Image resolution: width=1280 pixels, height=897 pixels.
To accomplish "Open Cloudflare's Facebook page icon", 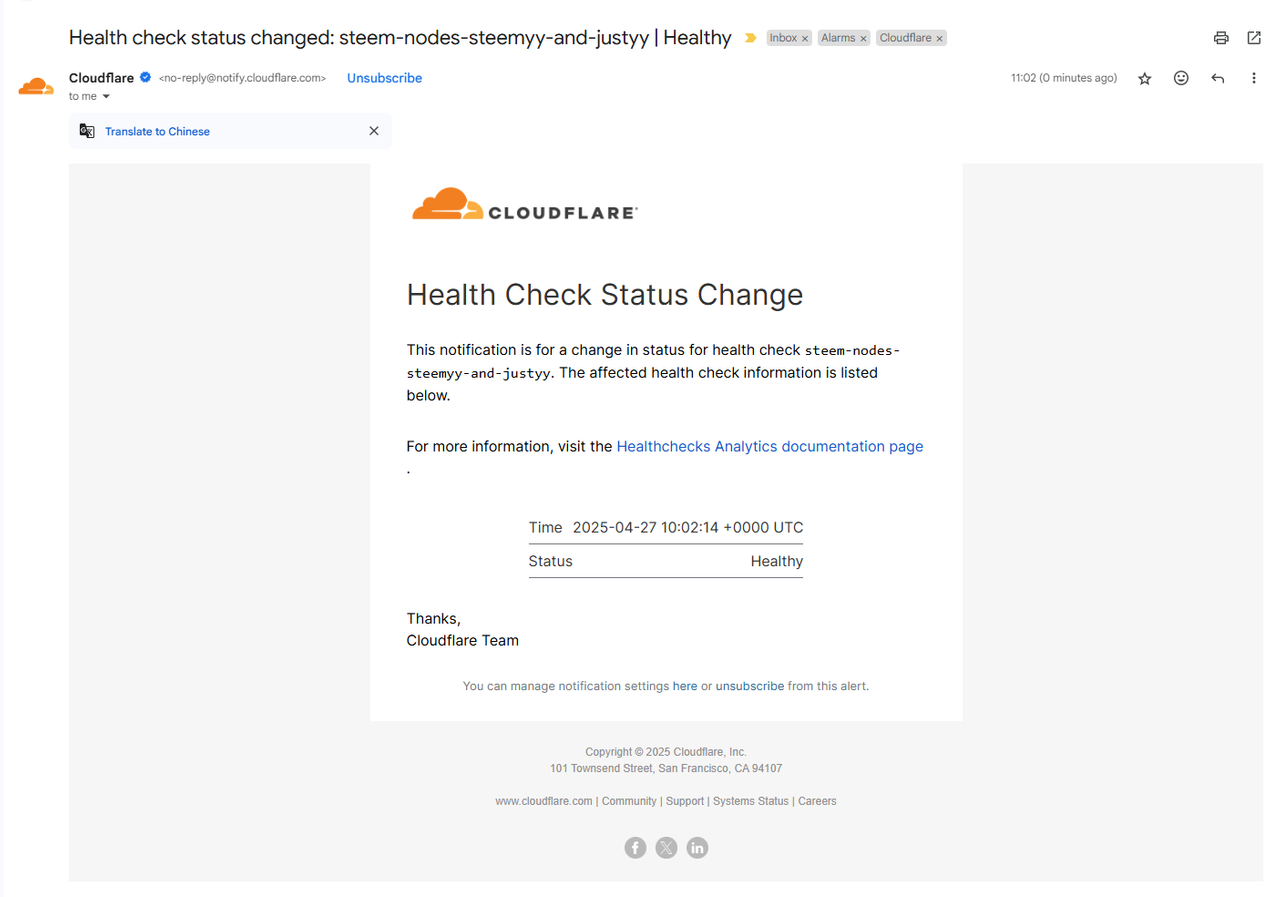I will tap(635, 848).
